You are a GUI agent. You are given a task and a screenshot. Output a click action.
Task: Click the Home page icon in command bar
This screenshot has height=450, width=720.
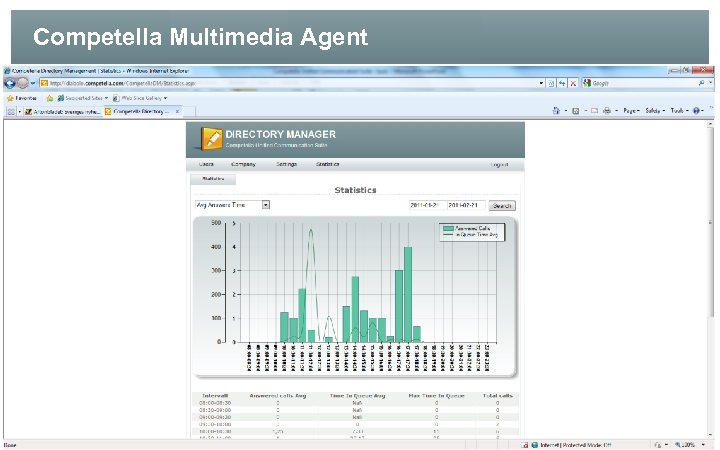point(556,111)
